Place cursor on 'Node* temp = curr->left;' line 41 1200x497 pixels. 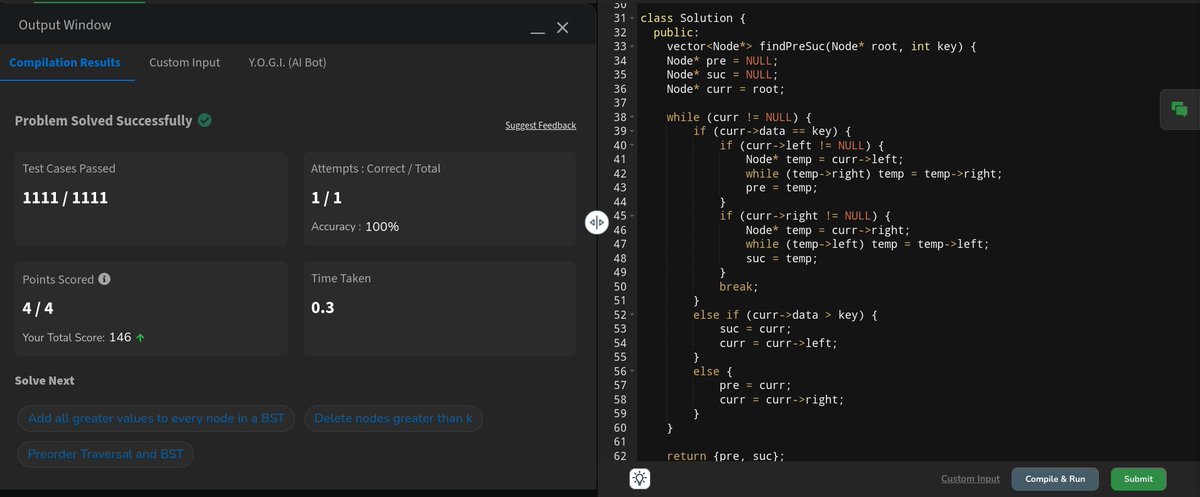tap(824, 159)
